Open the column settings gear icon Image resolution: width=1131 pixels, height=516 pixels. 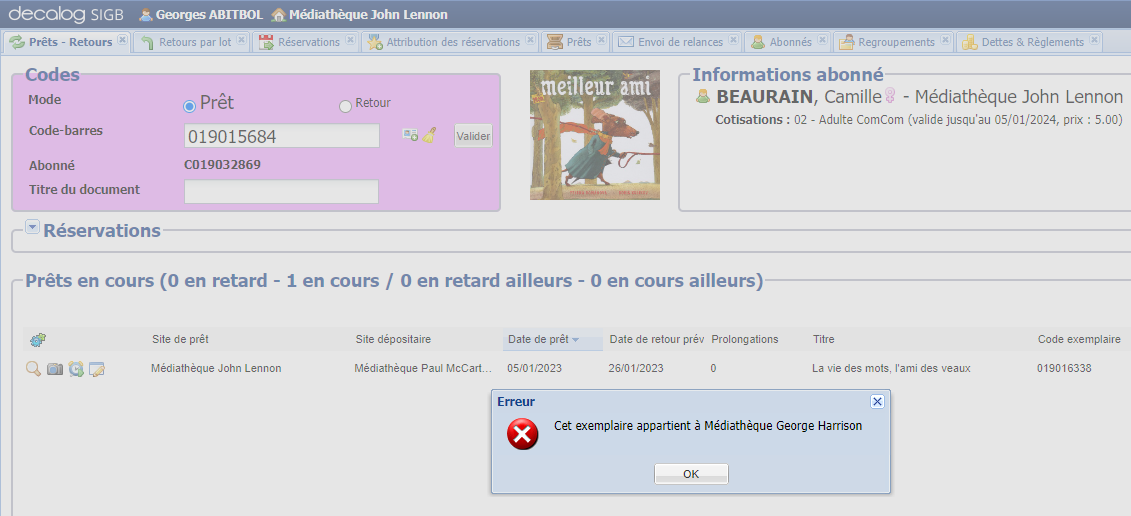tap(38, 340)
